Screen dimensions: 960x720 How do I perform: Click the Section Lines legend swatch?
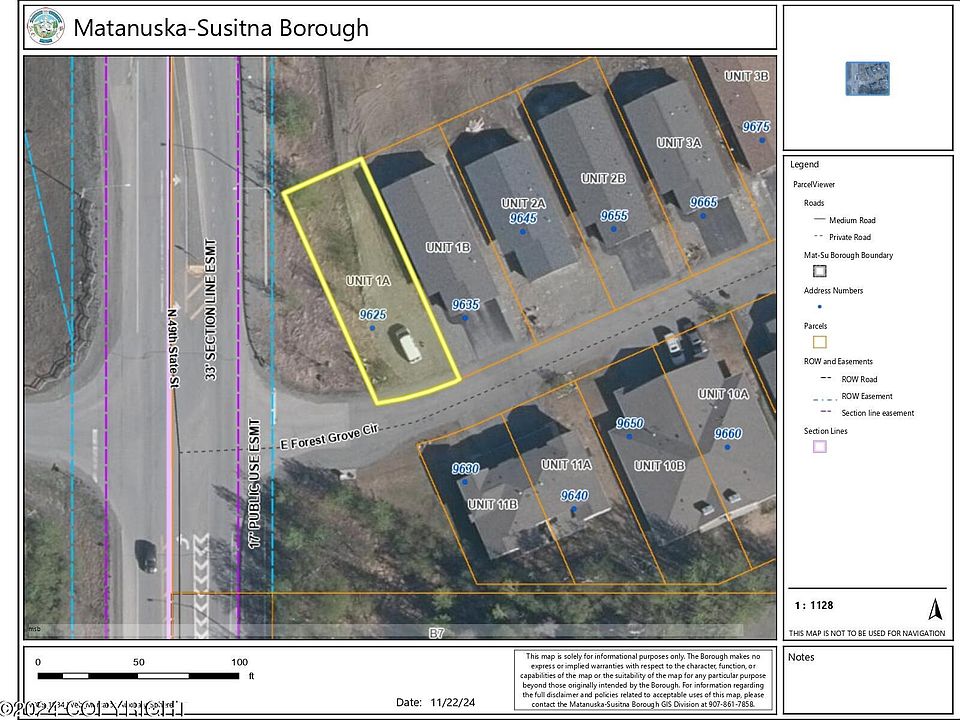tap(819, 446)
